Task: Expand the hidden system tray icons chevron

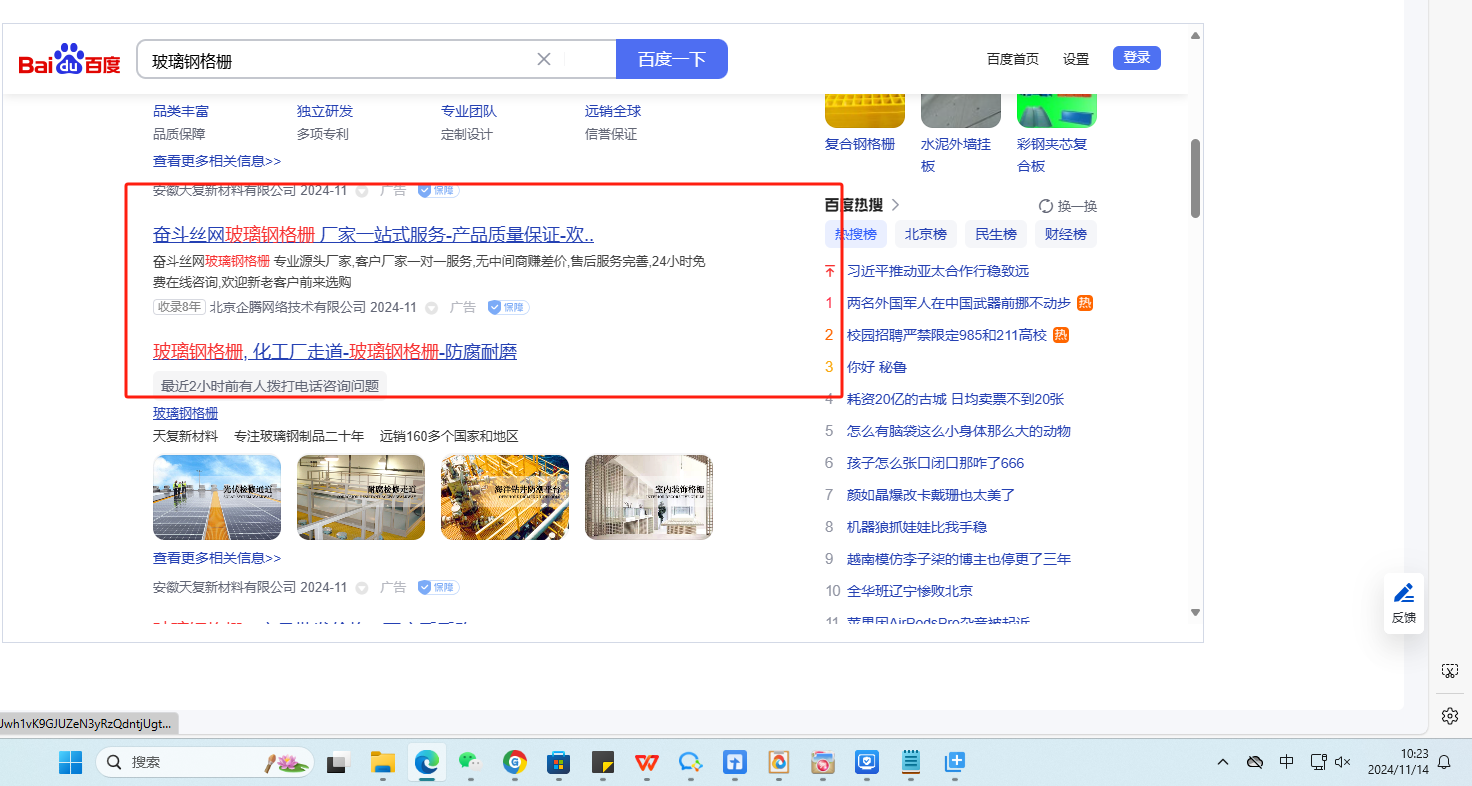Action: [x=1222, y=762]
